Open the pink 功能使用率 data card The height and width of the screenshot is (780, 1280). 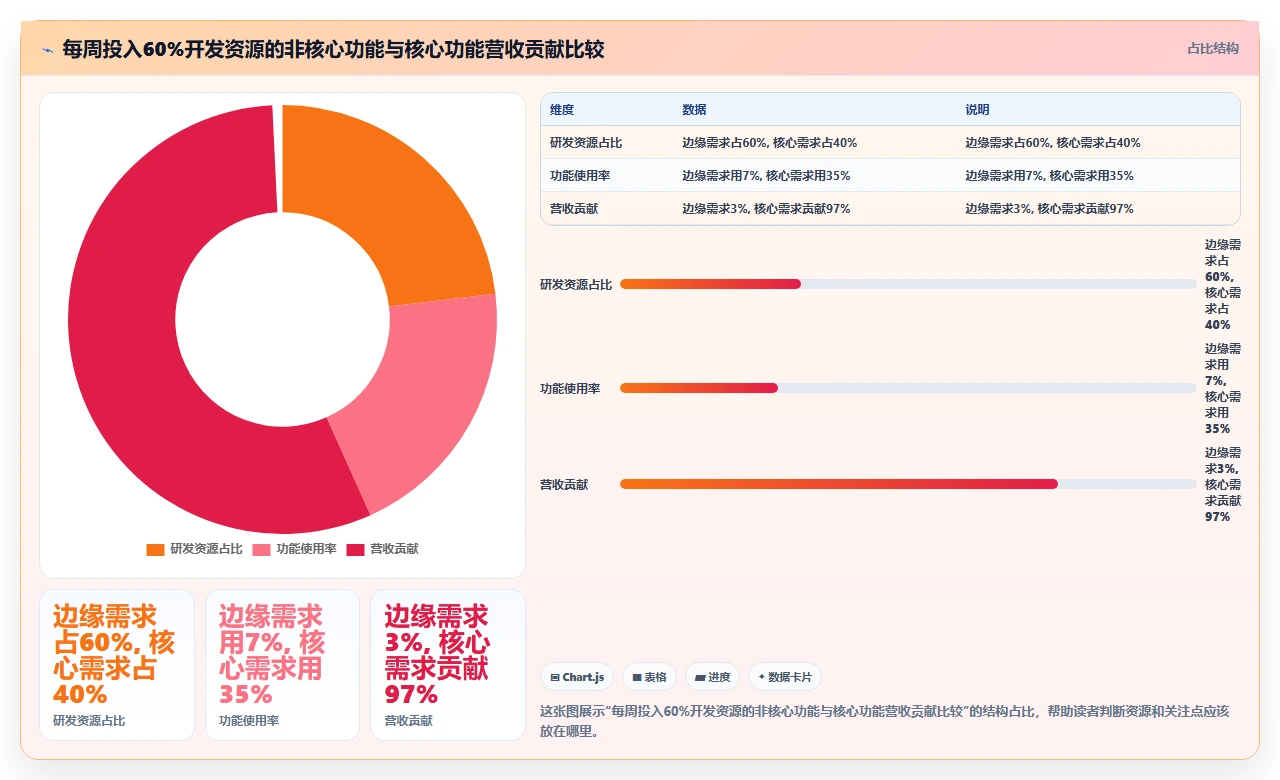[x=282, y=665]
